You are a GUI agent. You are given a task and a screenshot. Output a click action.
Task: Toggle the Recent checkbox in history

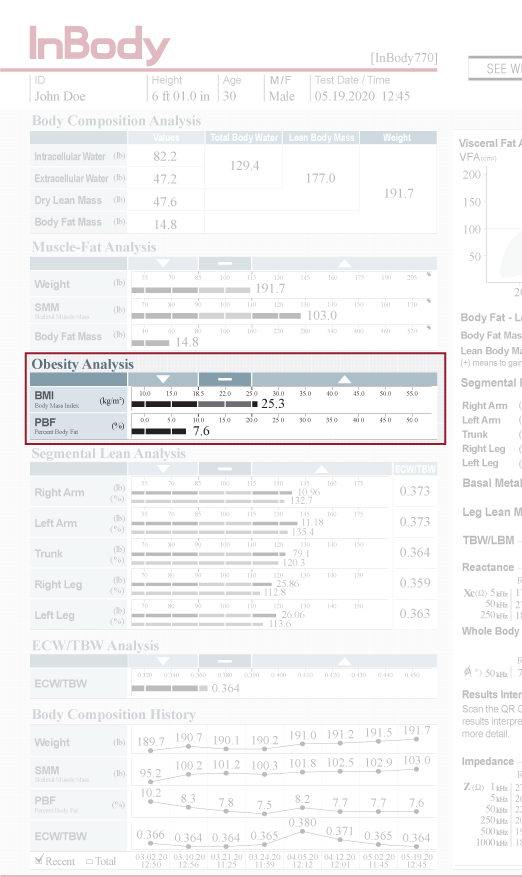tap(39, 860)
